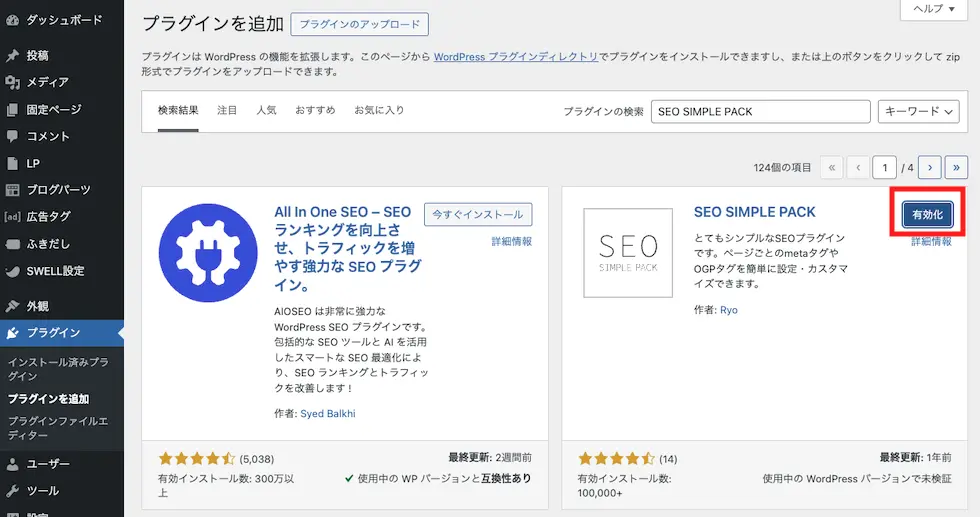The image size is (980, 517).
Task: Open インストール済みプラグイン submenu
Action: pos(58,369)
